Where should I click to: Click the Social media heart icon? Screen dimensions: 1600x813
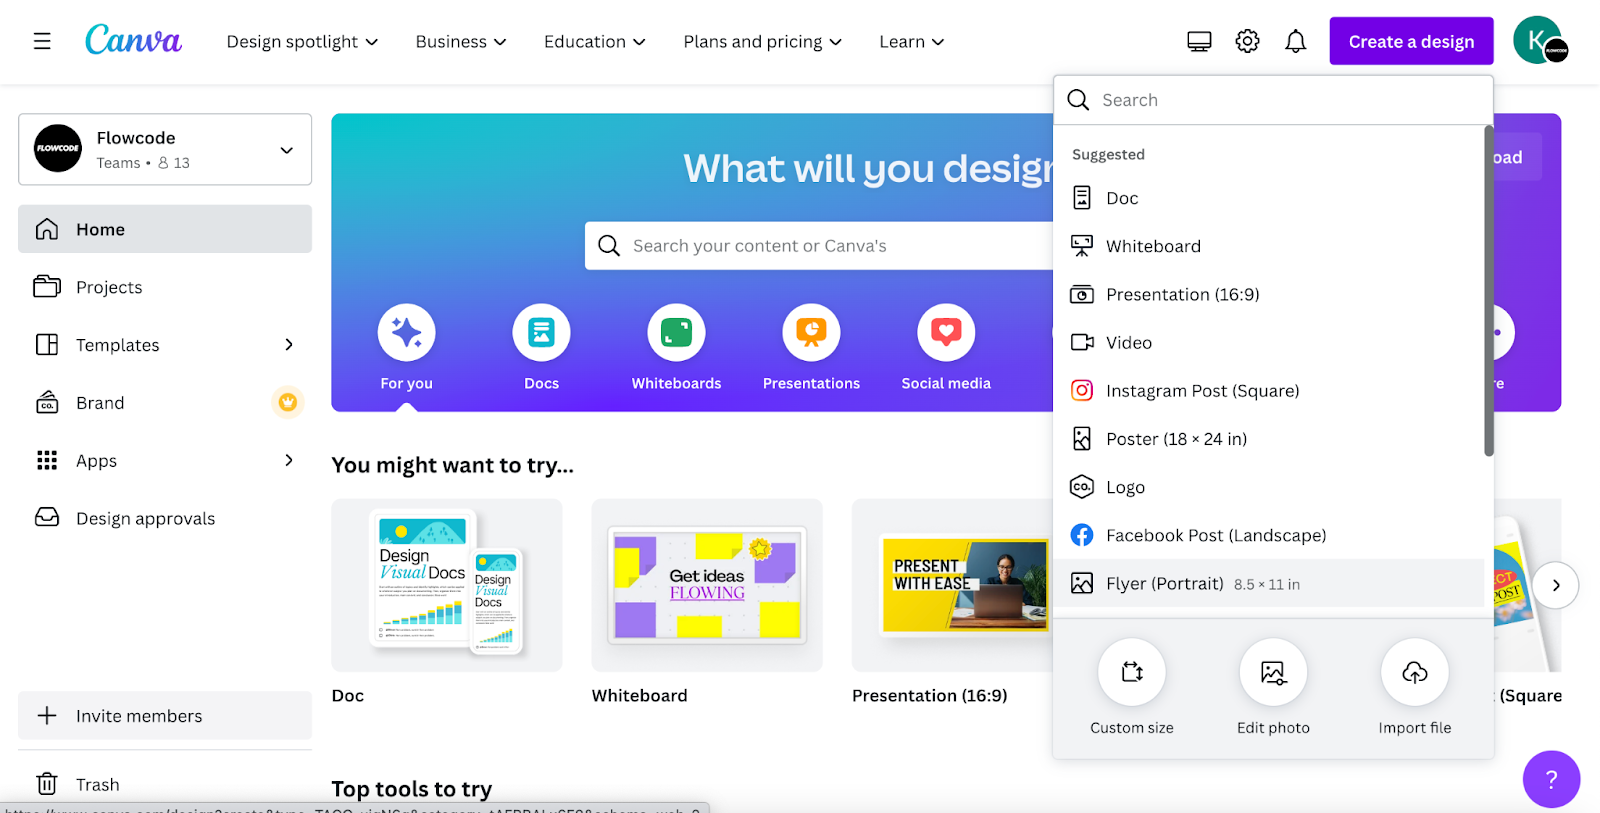coord(946,332)
